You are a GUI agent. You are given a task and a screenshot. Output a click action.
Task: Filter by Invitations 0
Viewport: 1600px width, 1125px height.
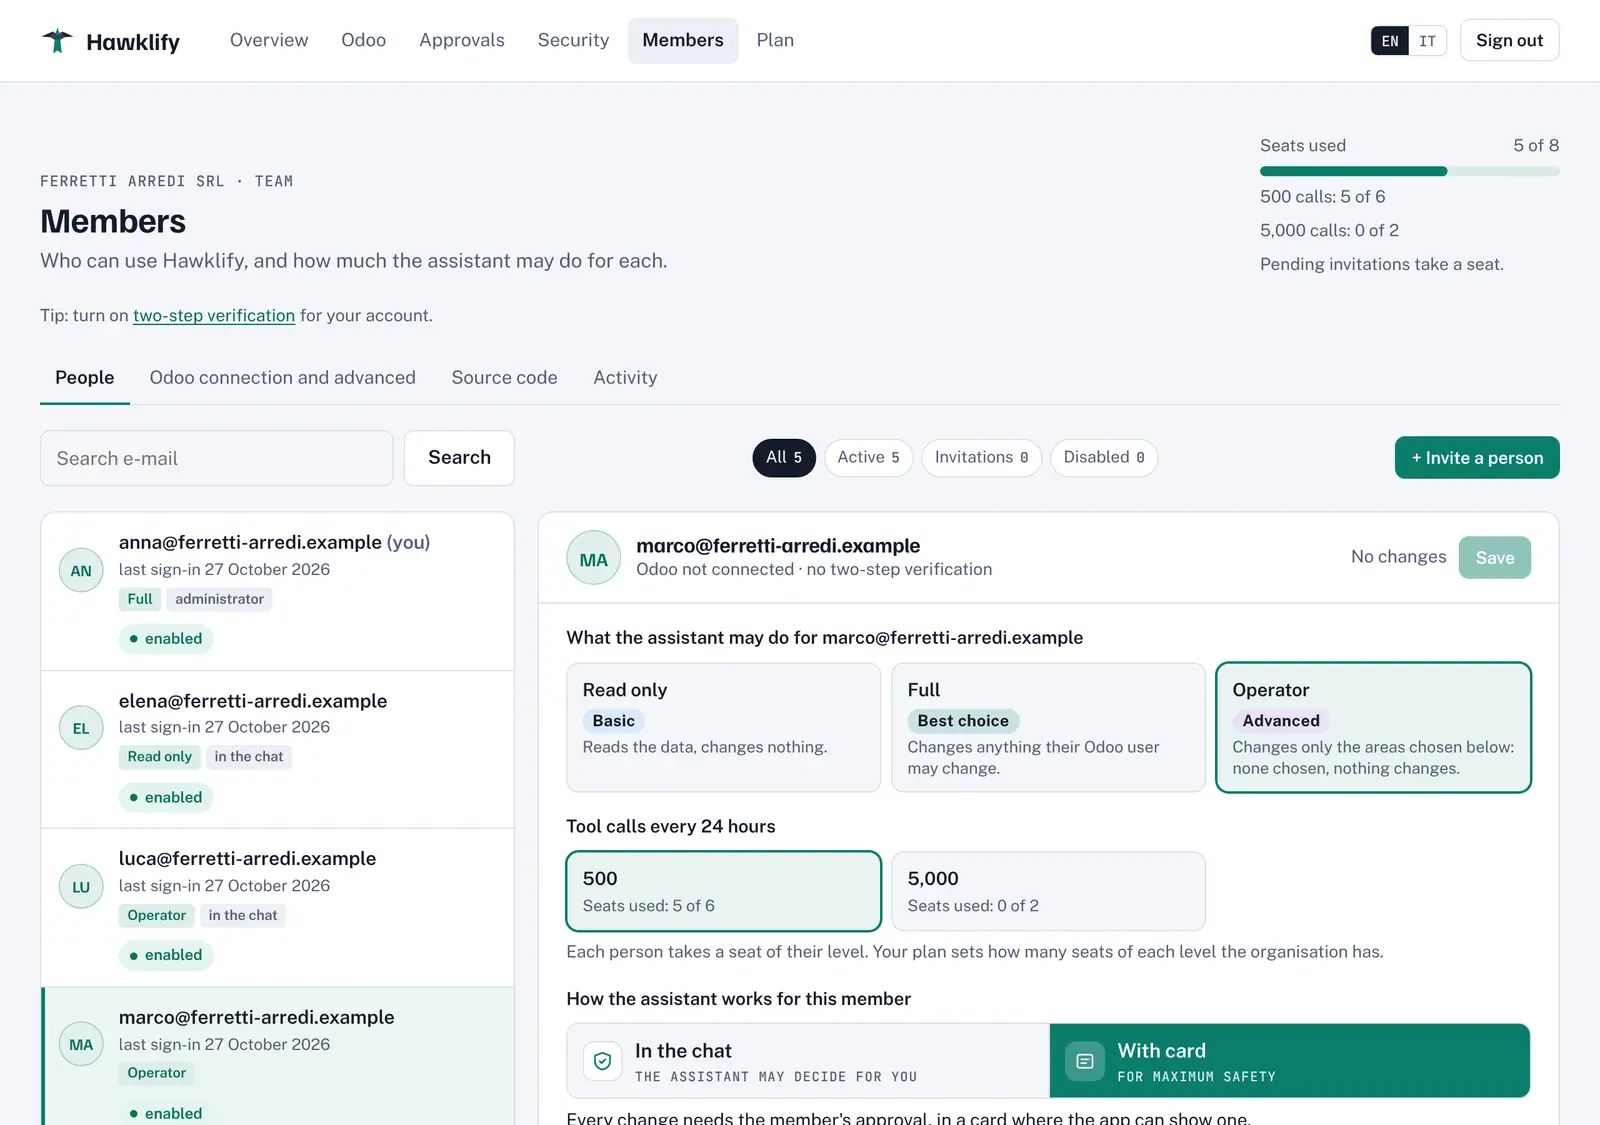coord(981,458)
